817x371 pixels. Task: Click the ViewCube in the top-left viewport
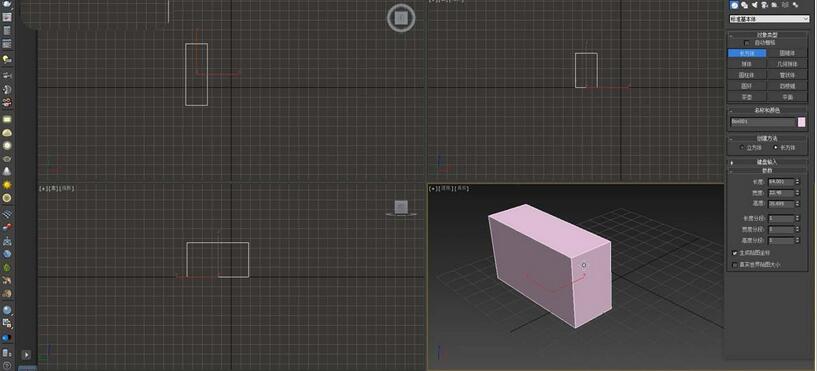coord(401,18)
